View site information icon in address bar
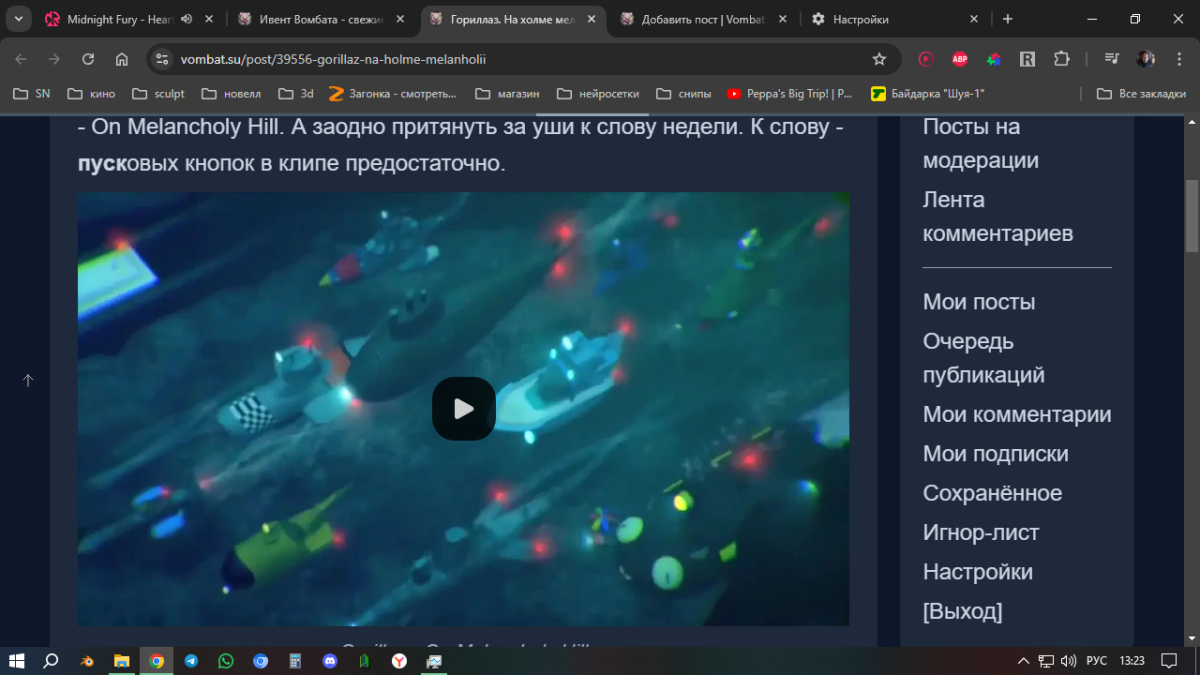 tap(163, 59)
